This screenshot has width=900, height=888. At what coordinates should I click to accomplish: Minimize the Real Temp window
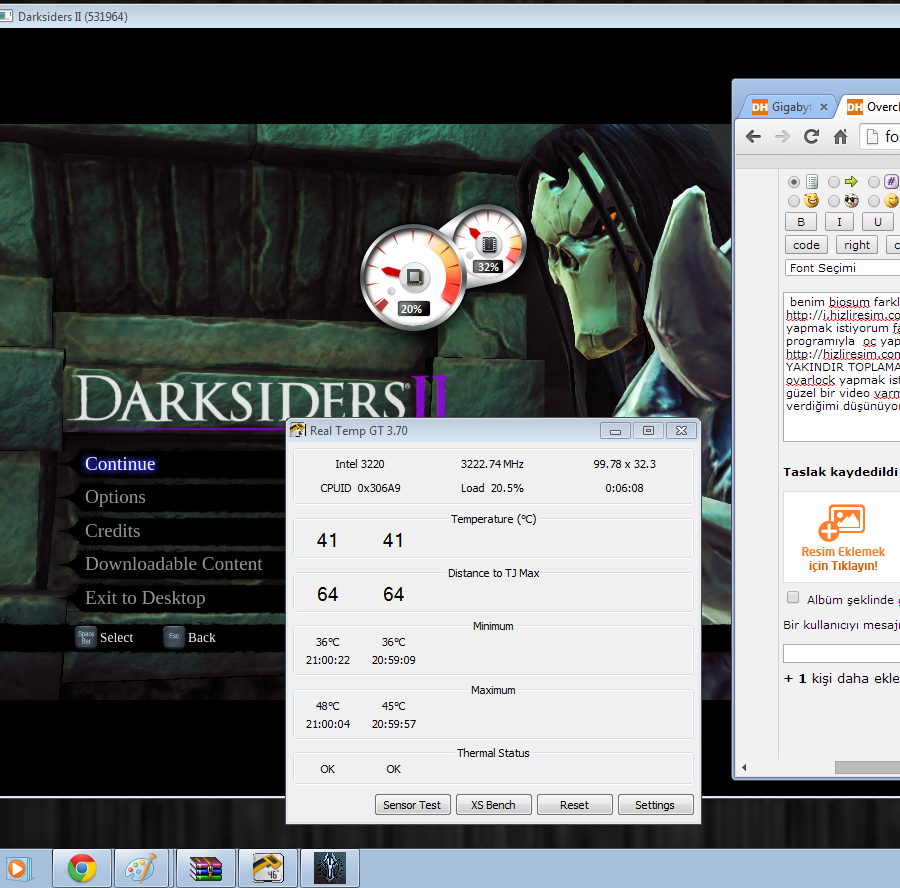[x=615, y=431]
